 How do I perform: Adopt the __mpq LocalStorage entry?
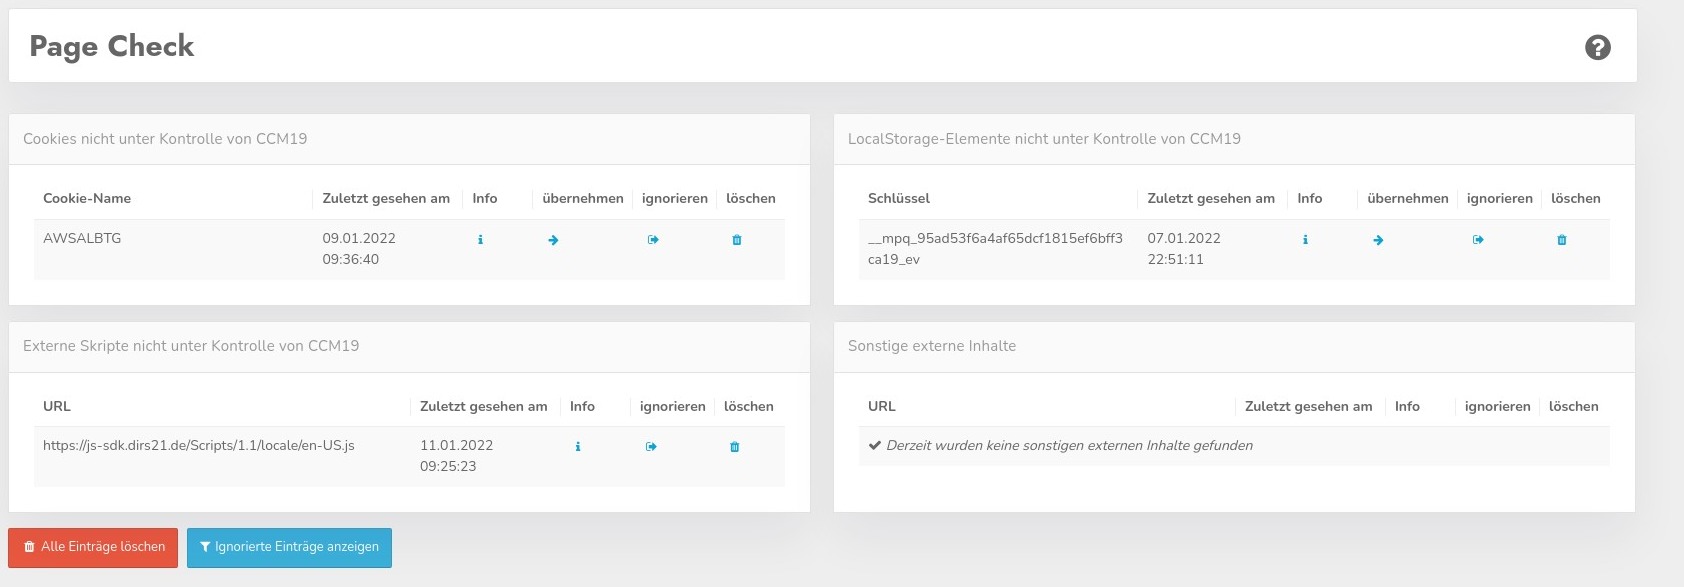coord(1378,240)
